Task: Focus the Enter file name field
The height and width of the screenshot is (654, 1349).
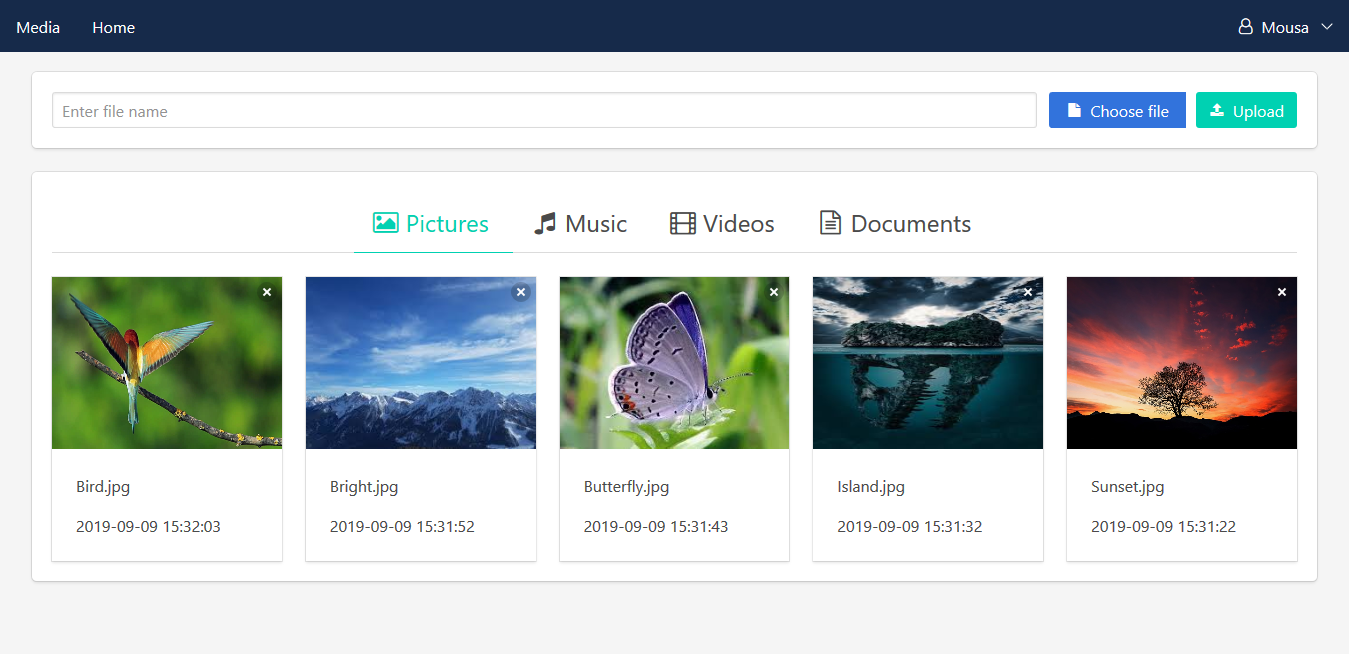Action: [544, 111]
